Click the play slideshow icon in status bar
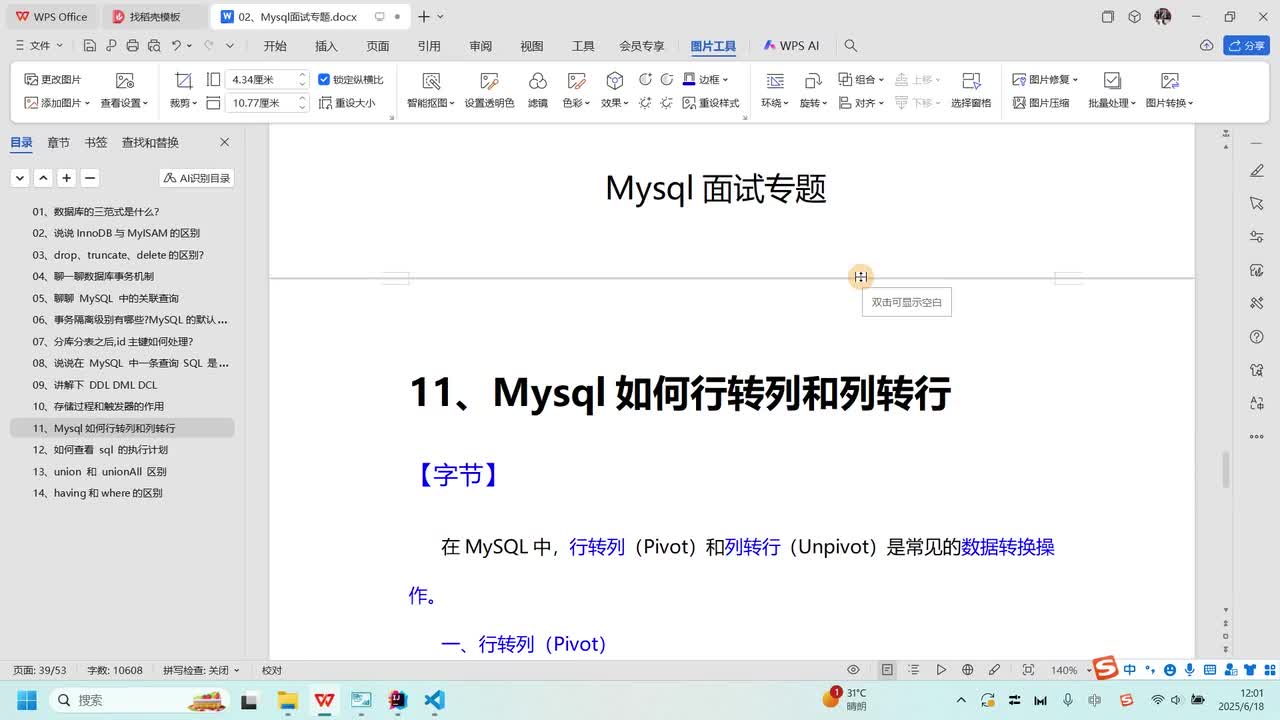This screenshot has width=1280, height=720. [x=941, y=670]
